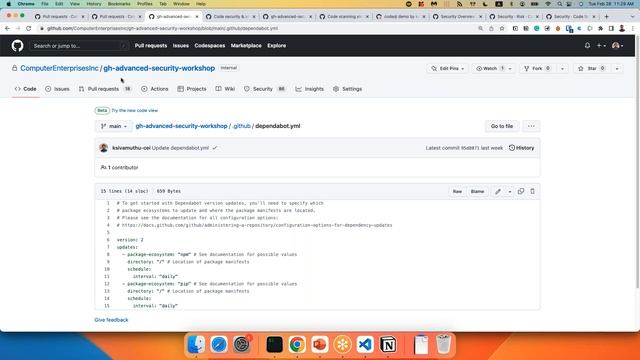
Task: Expand the Star lists caret
Action: point(617,69)
